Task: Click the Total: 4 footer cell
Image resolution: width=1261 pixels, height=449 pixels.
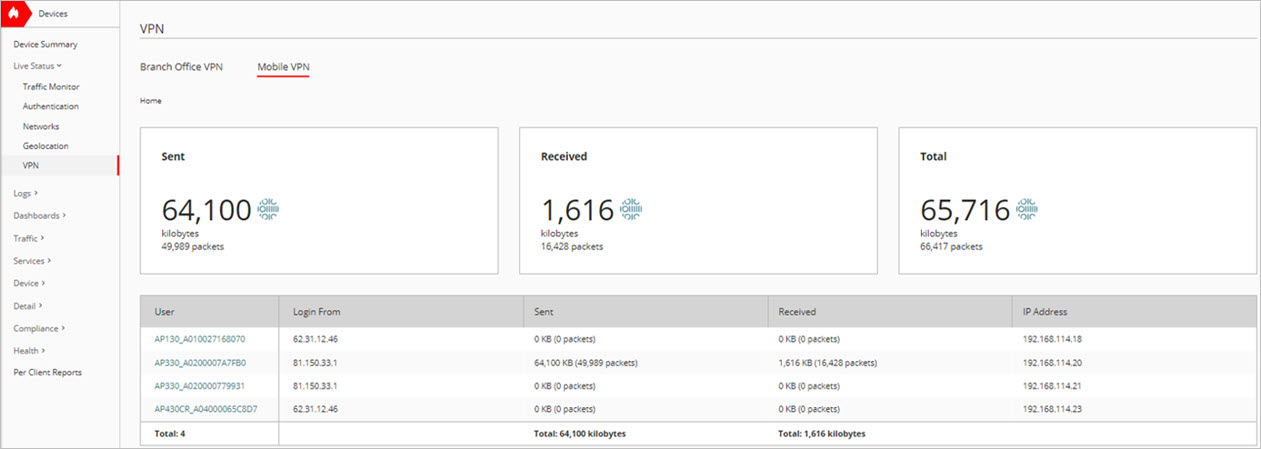Action: click(x=169, y=434)
